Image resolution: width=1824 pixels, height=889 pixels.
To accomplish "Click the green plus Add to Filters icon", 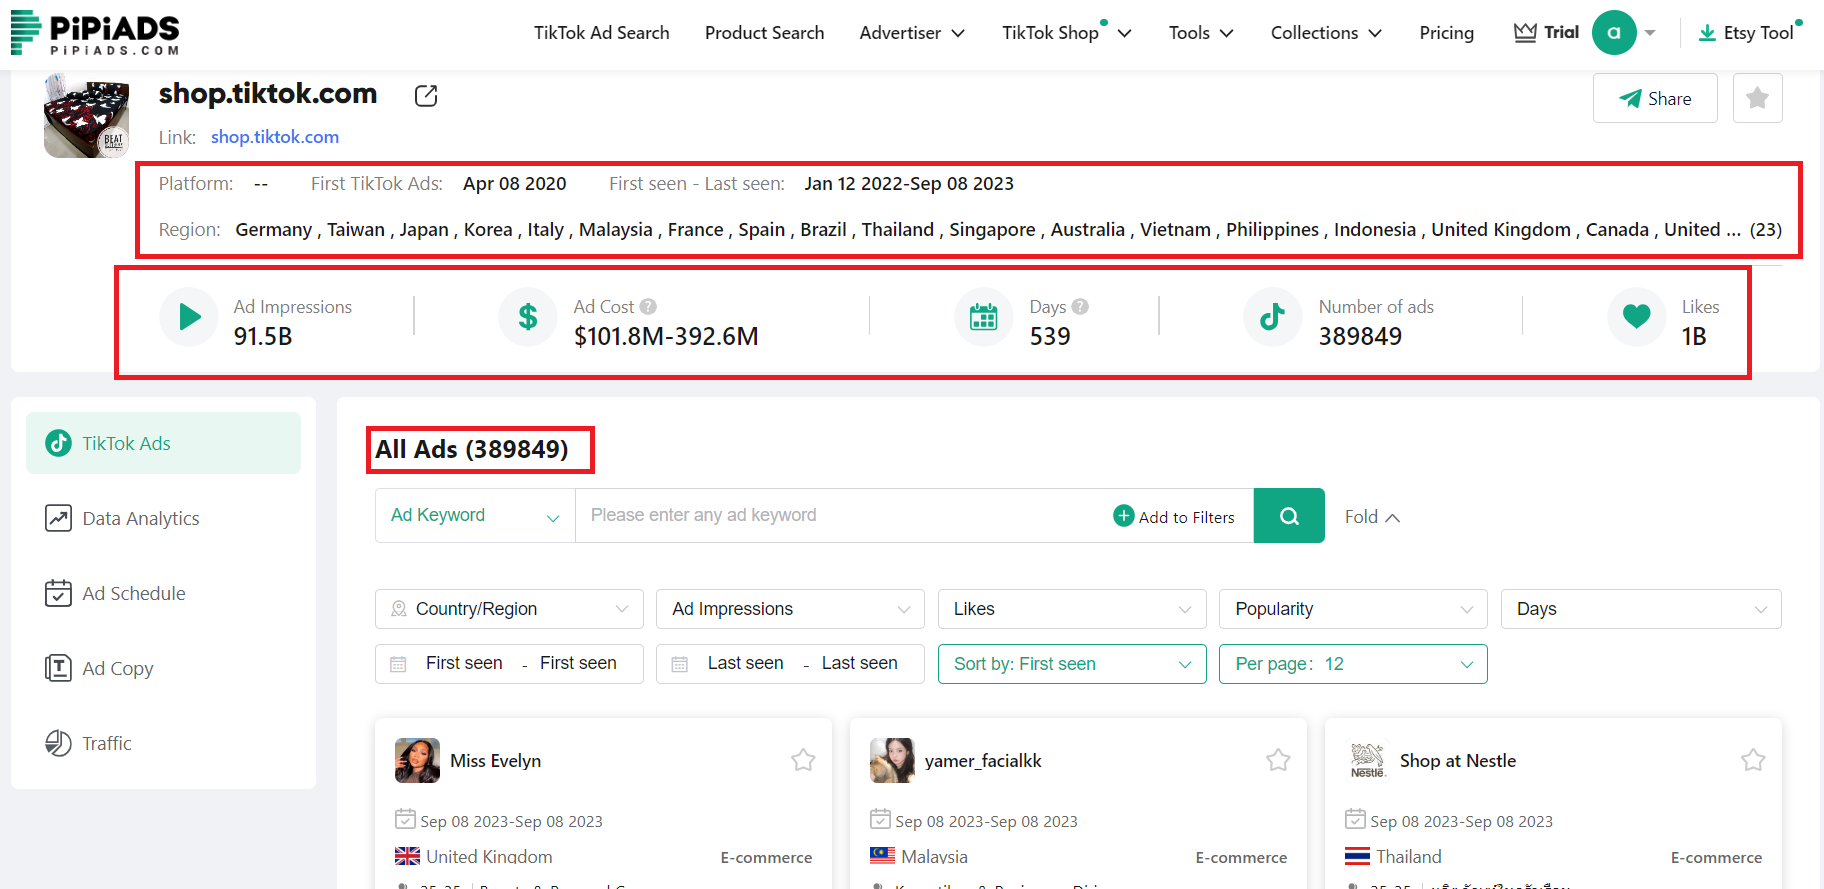I will click(1124, 516).
